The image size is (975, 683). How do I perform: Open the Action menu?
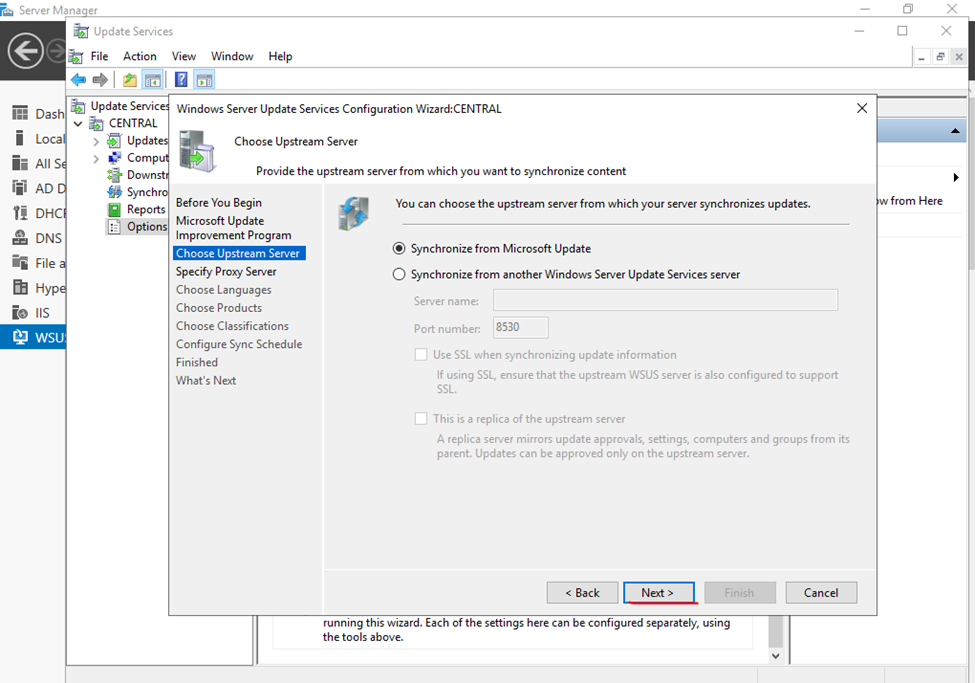(140, 56)
